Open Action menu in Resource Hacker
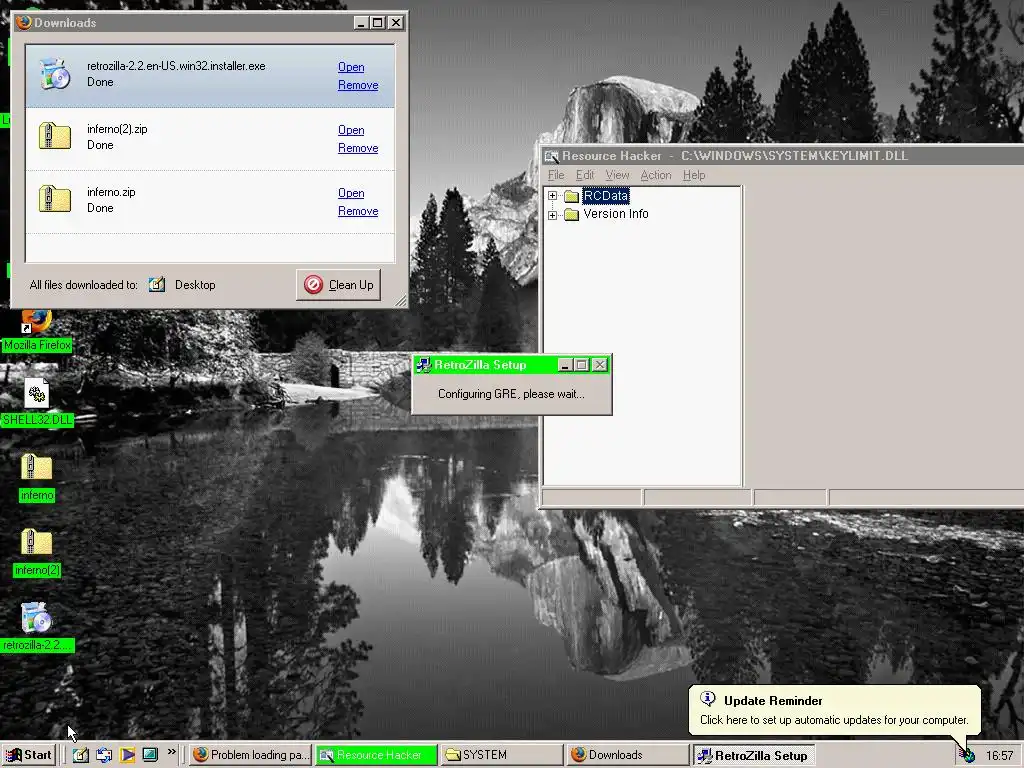The width and height of the screenshot is (1024, 768). [656, 175]
